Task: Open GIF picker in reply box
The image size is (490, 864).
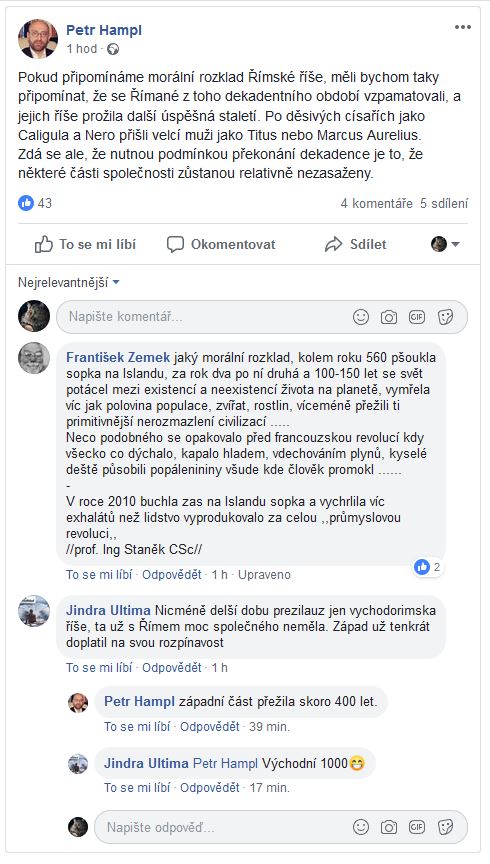Action: point(417,827)
